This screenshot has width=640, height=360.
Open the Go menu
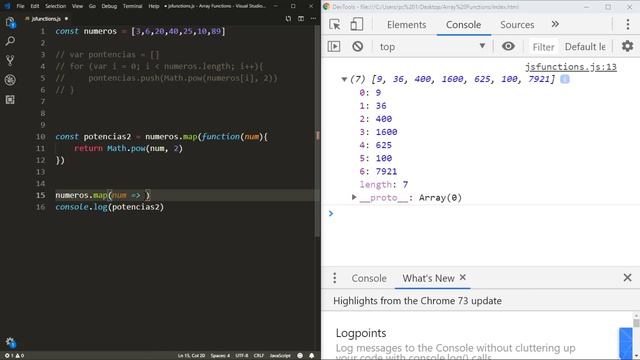tap(92, 6)
